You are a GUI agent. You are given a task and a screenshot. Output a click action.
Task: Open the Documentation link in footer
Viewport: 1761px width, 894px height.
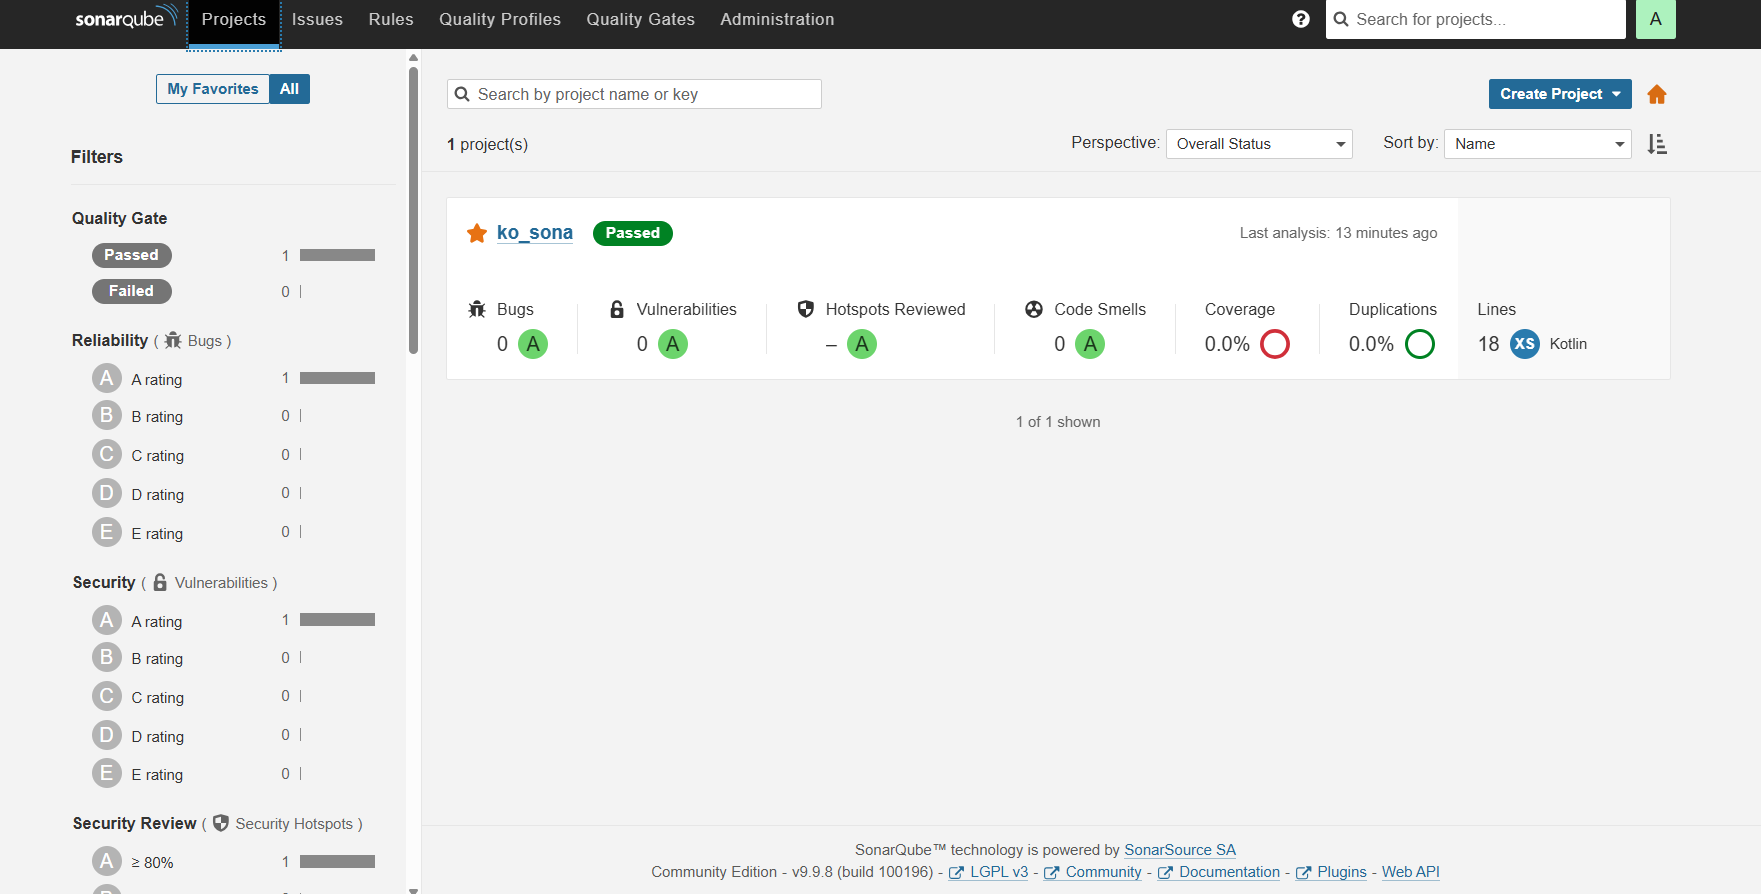pyautogui.click(x=1230, y=872)
